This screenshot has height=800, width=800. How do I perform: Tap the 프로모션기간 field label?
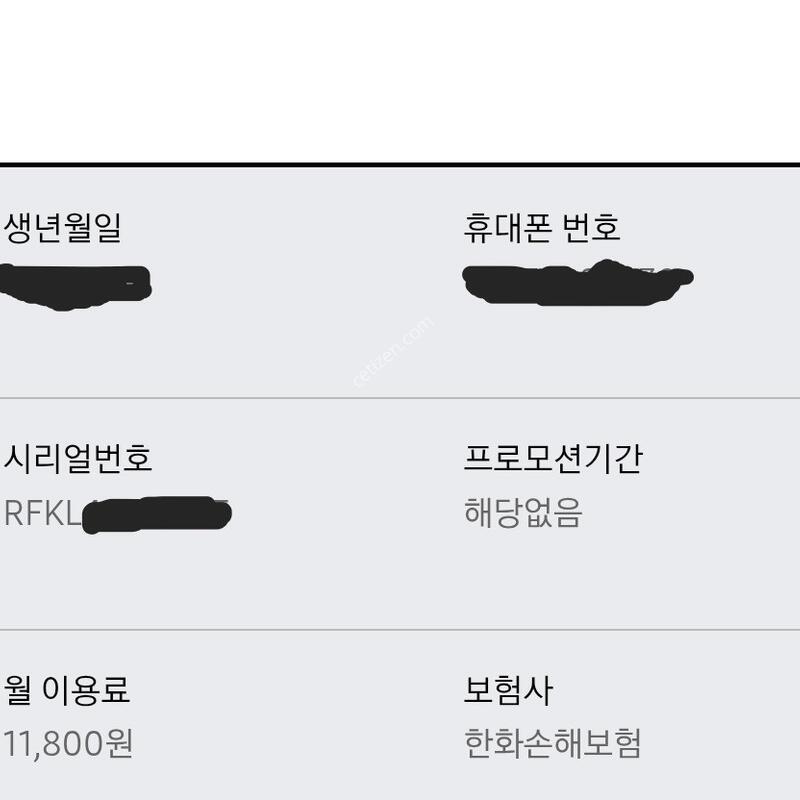click(x=553, y=458)
